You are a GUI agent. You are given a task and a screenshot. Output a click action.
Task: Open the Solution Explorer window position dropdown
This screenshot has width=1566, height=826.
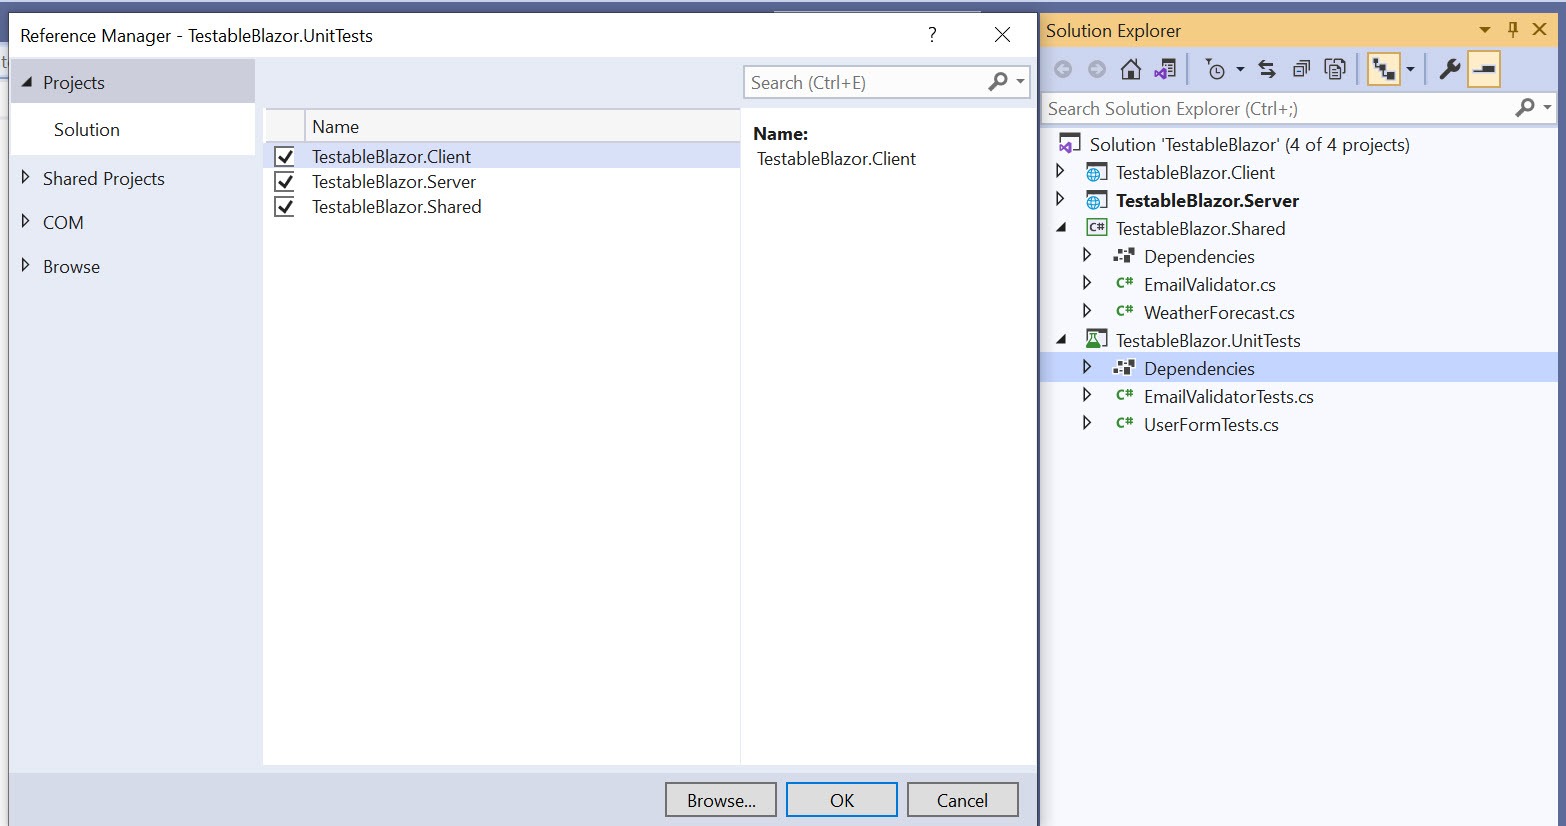pyautogui.click(x=1485, y=30)
